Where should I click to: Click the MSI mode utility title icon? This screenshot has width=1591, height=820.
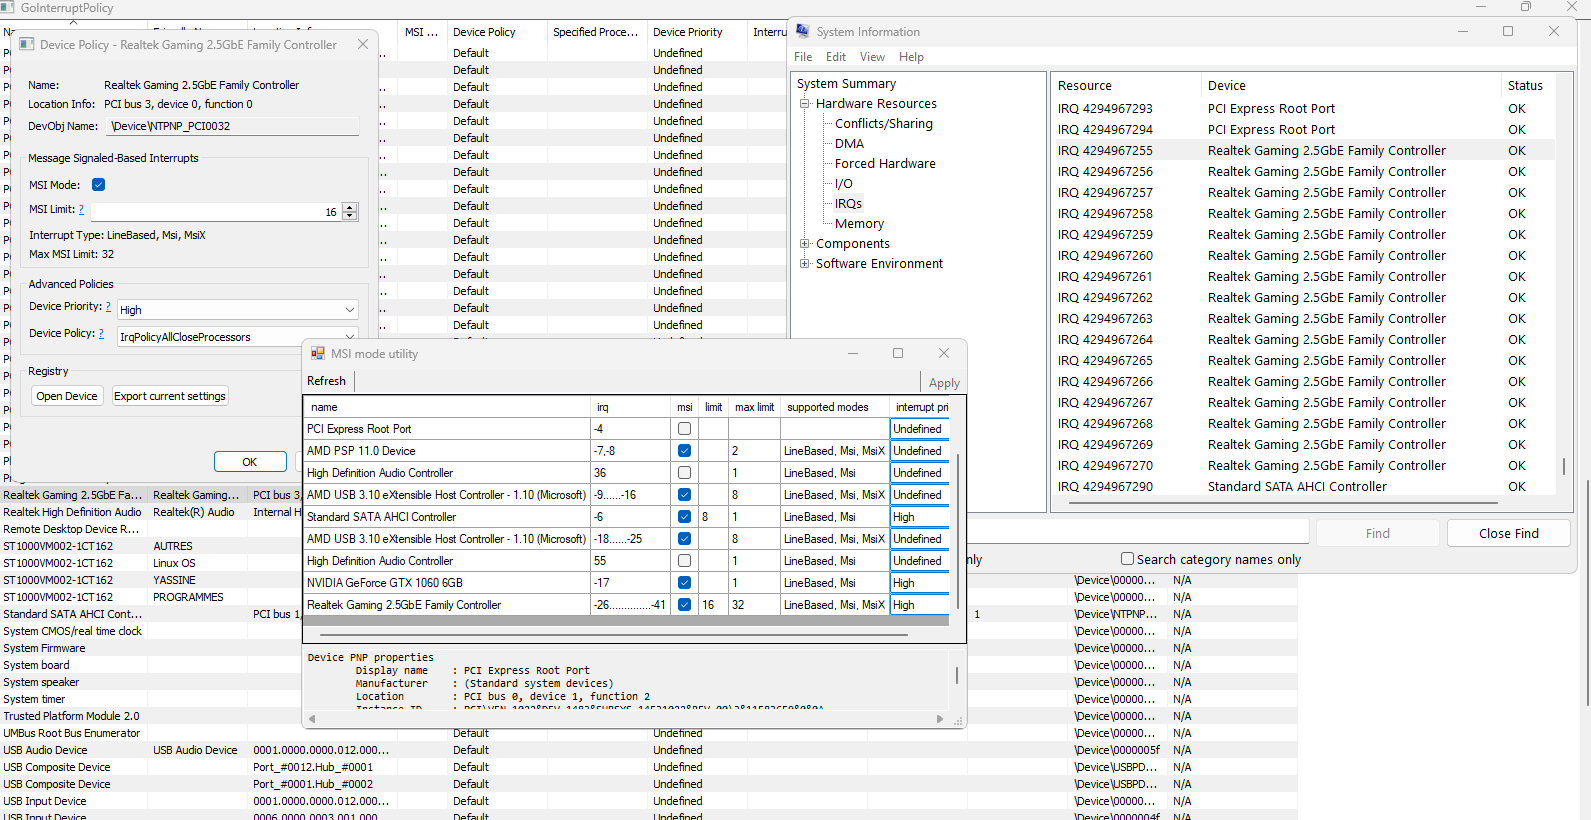318,353
